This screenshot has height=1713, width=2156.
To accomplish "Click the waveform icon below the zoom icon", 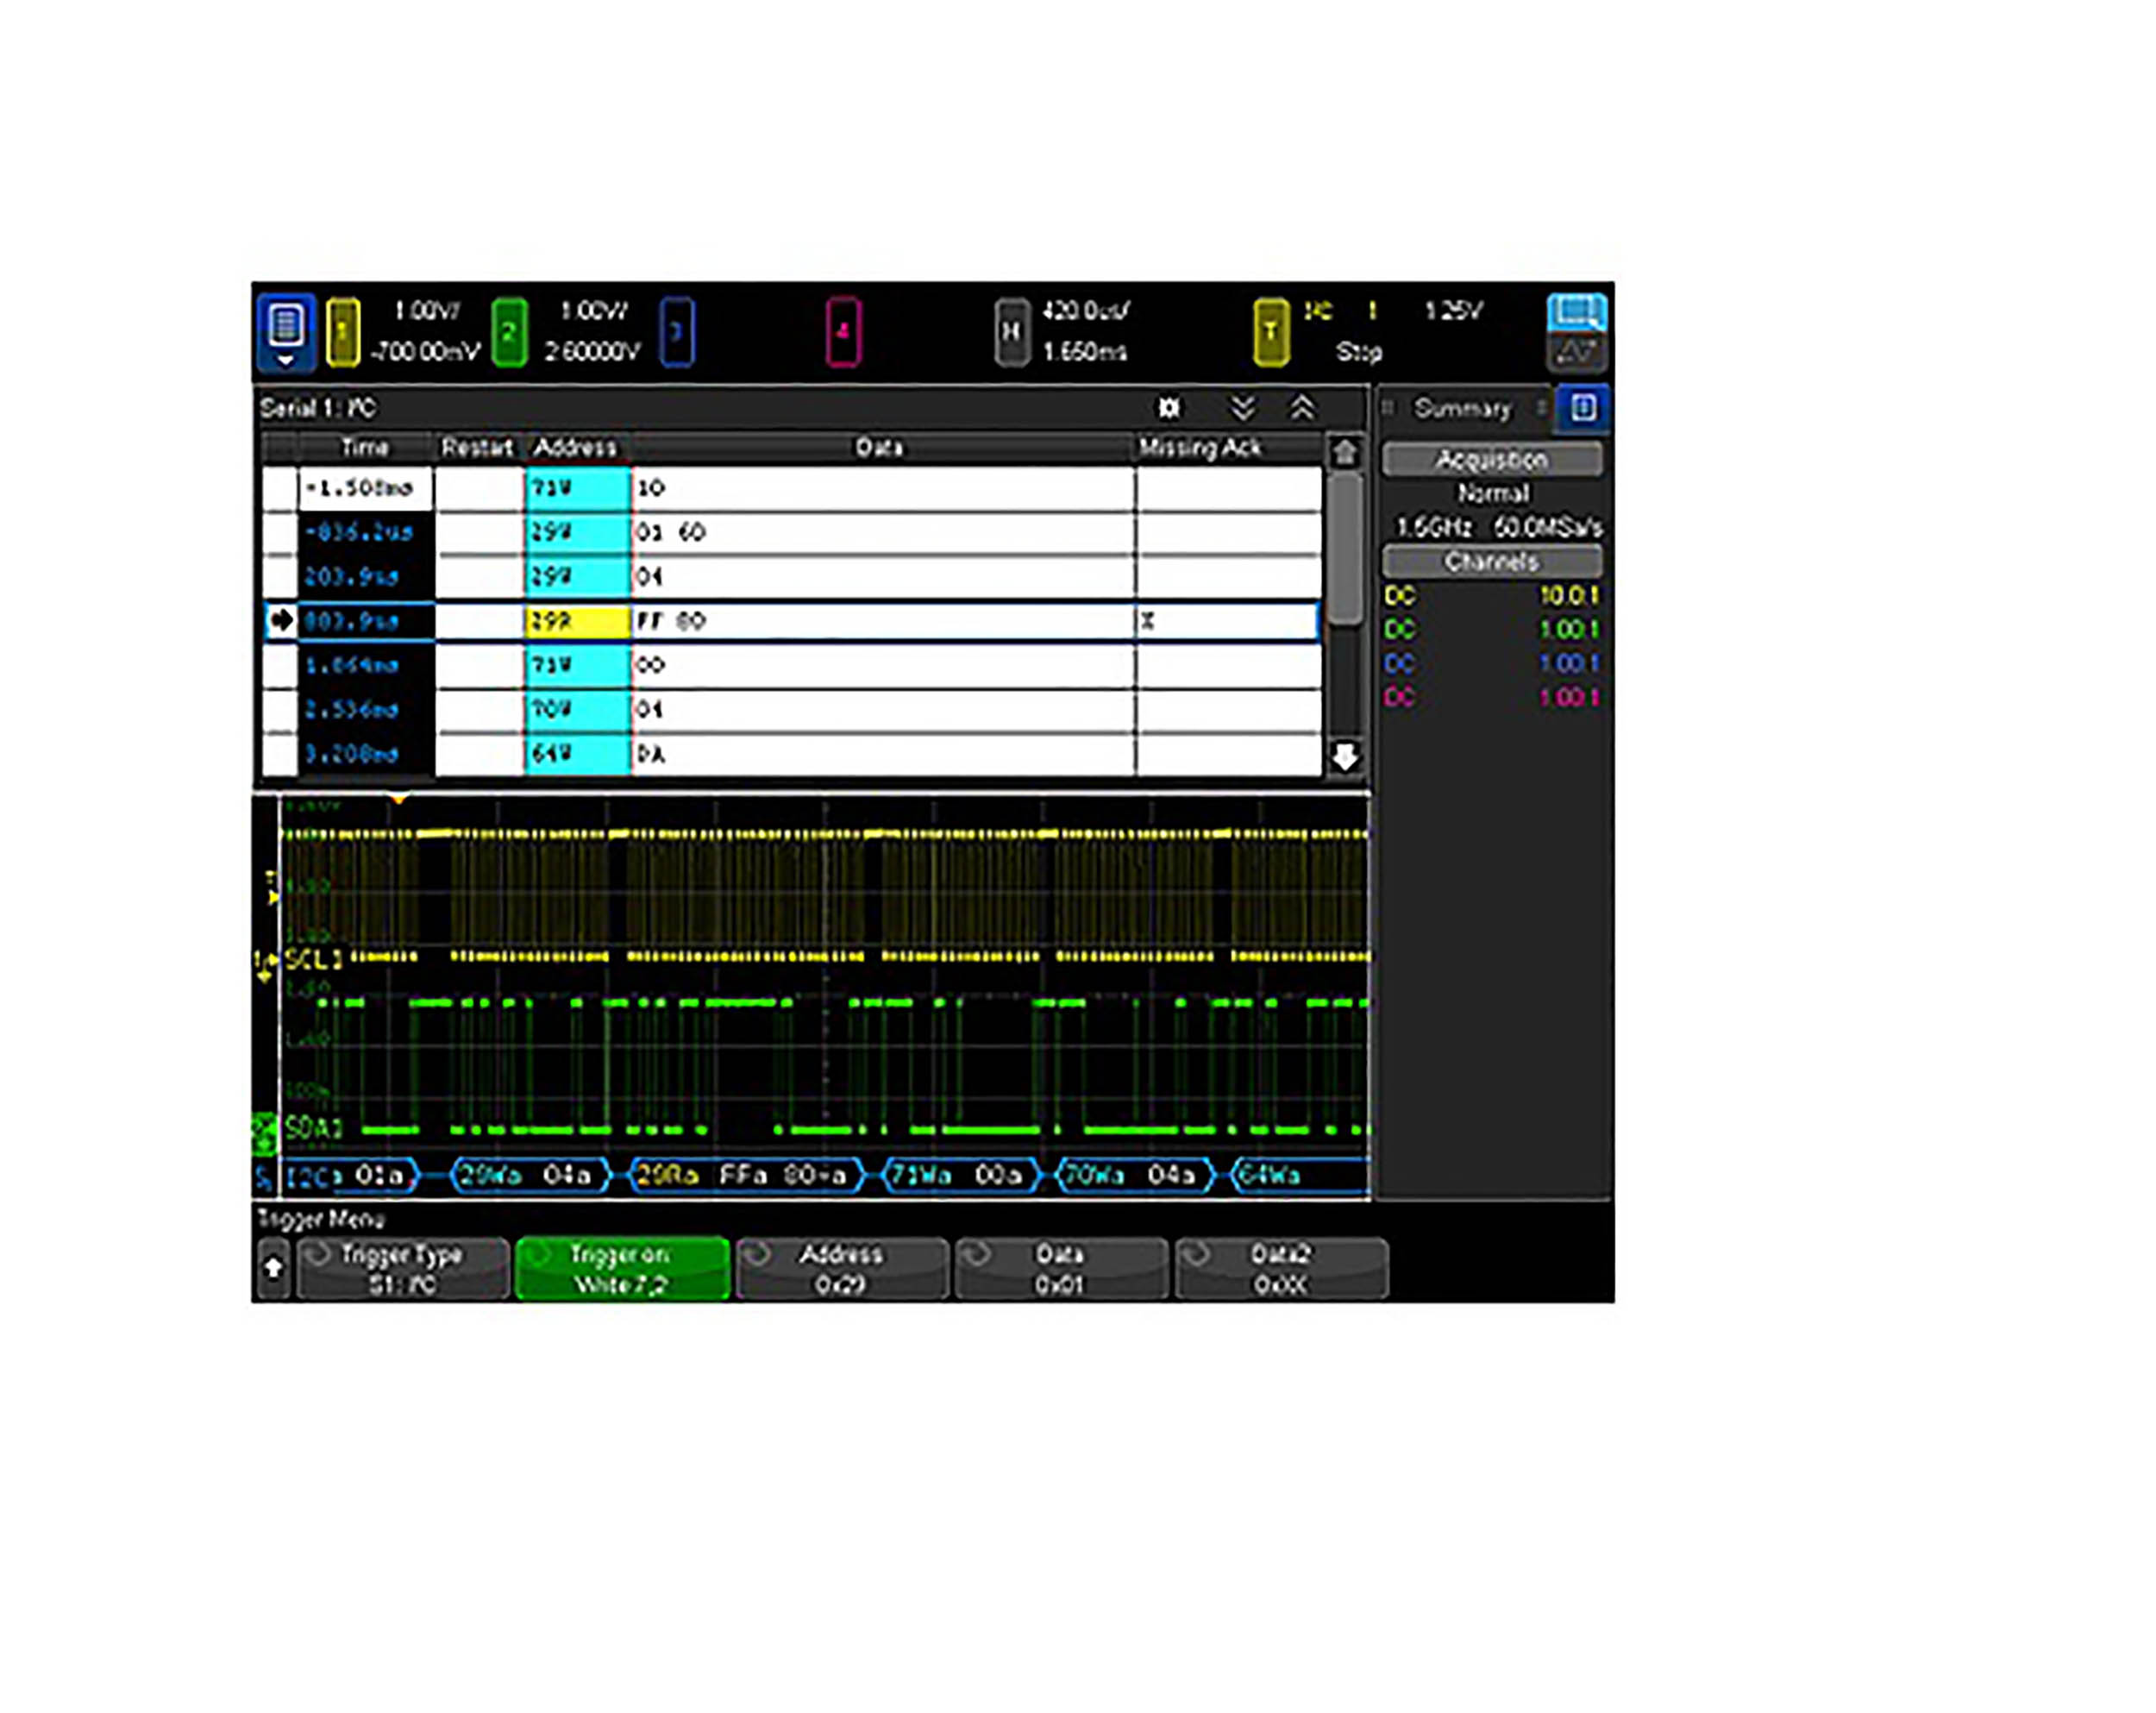I will (1576, 351).
